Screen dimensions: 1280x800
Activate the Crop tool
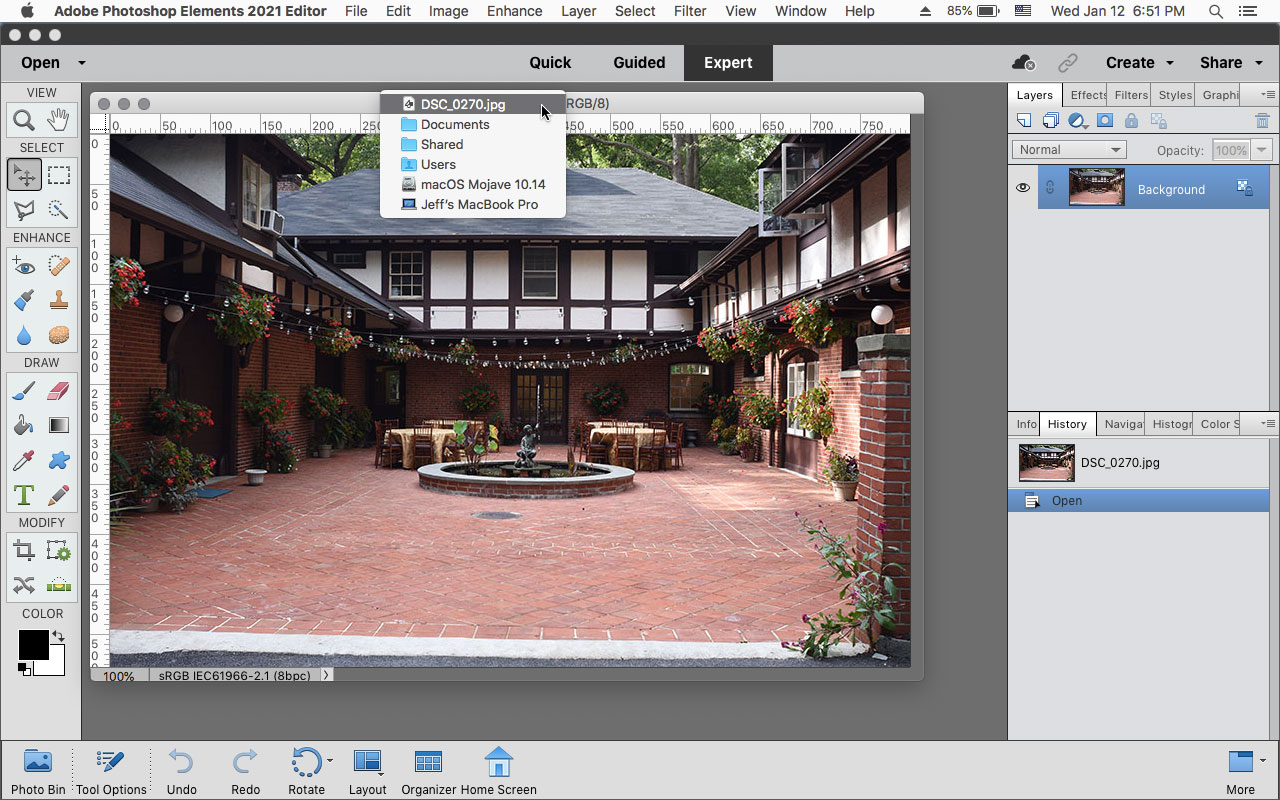25,550
